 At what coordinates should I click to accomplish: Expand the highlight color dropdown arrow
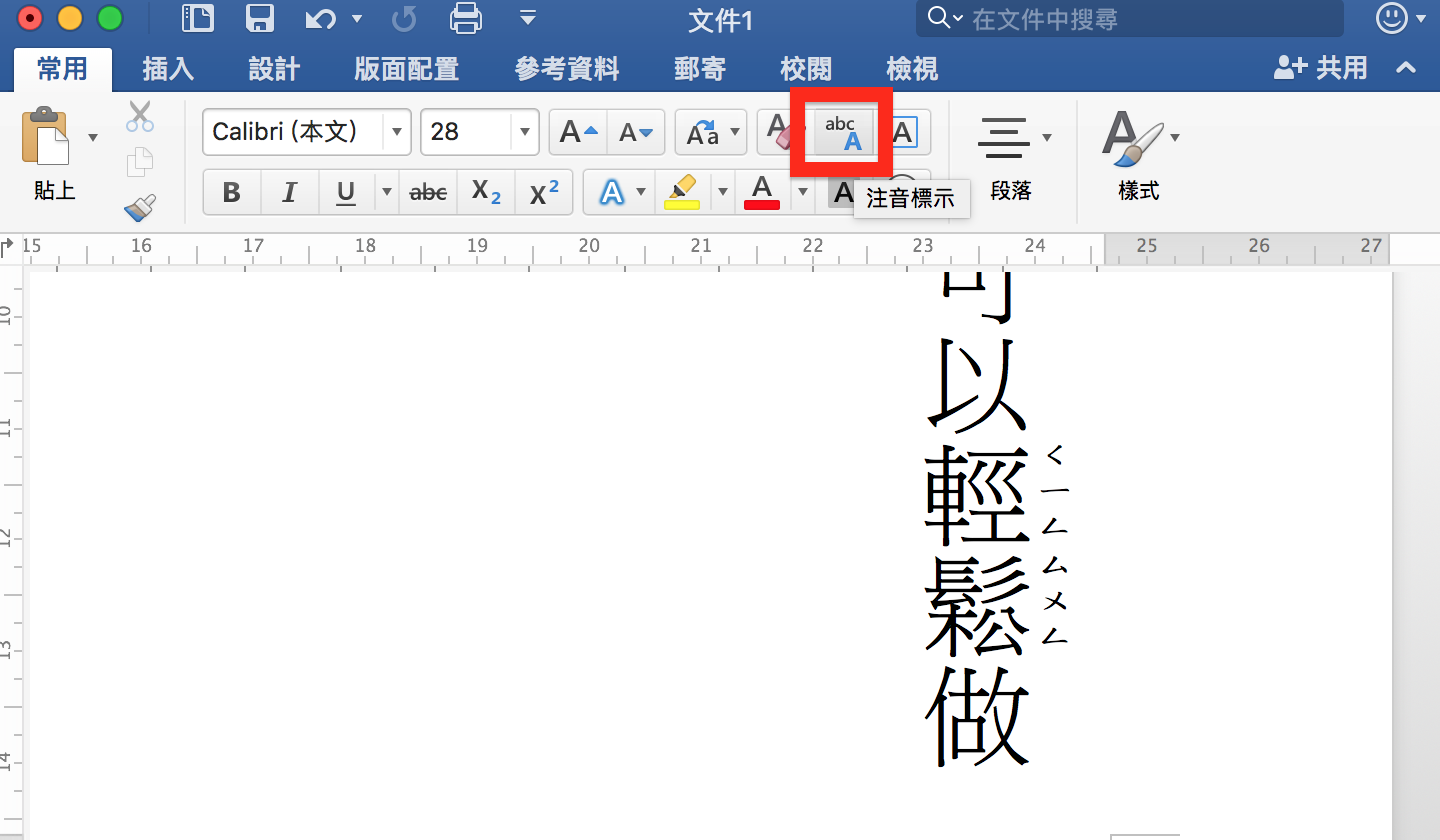[722, 191]
